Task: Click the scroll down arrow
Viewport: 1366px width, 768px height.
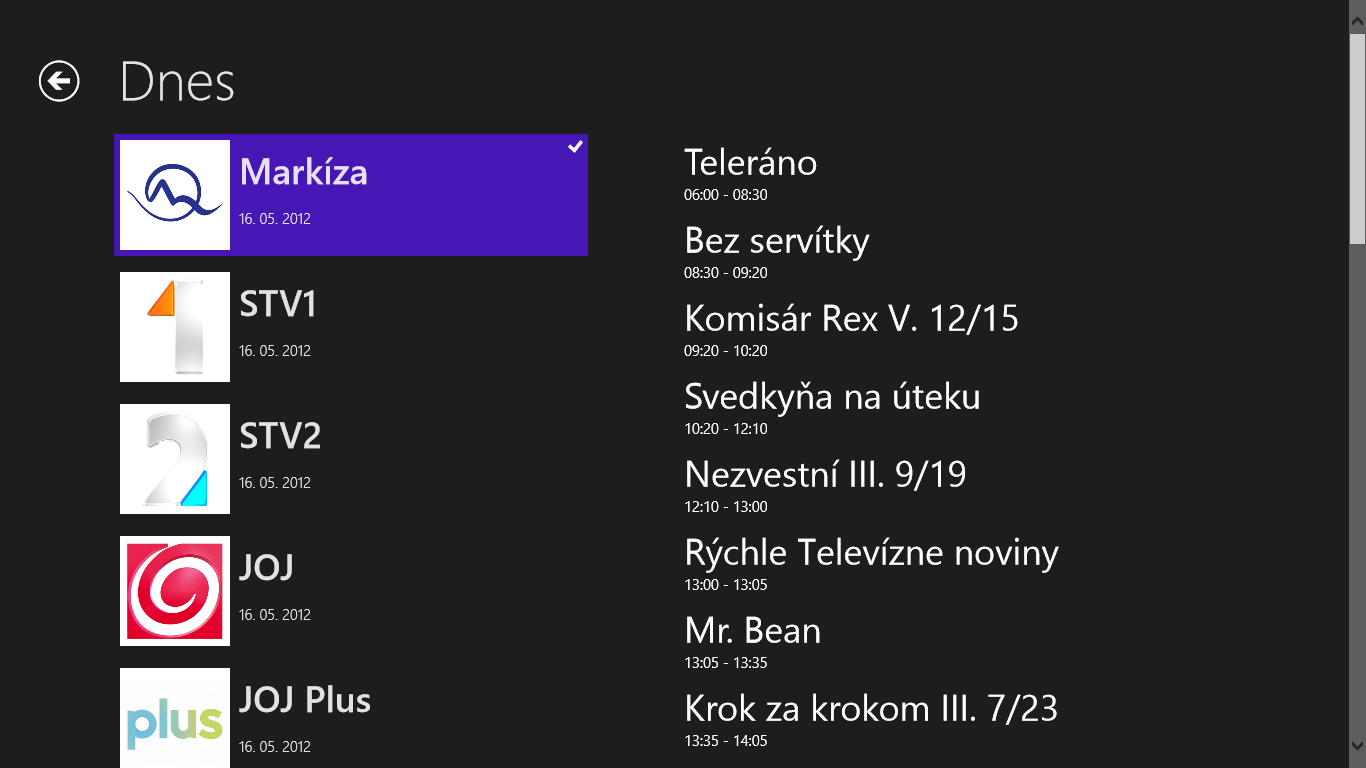Action: pos(1357,745)
